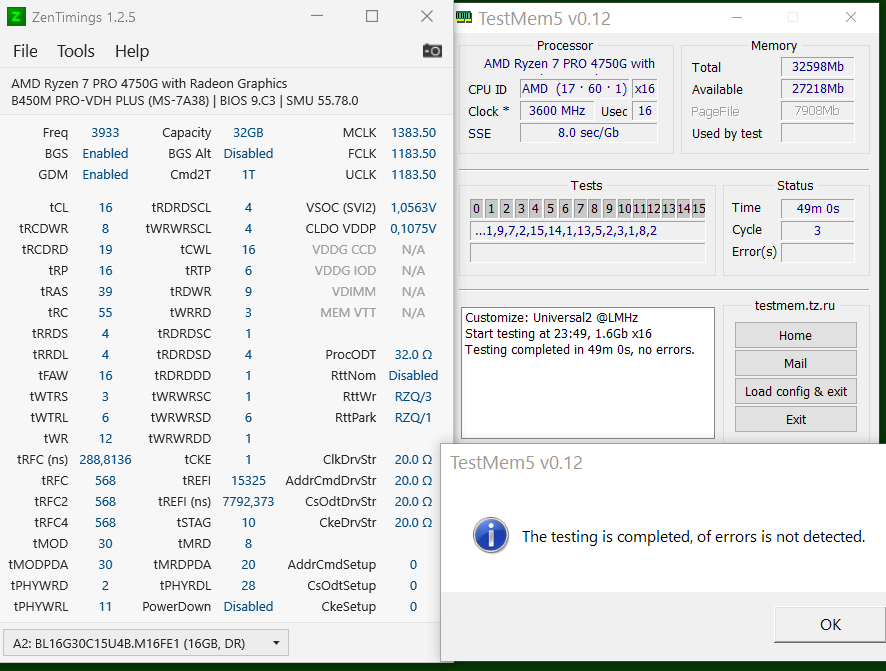Click Load config & exit button

click(x=796, y=391)
